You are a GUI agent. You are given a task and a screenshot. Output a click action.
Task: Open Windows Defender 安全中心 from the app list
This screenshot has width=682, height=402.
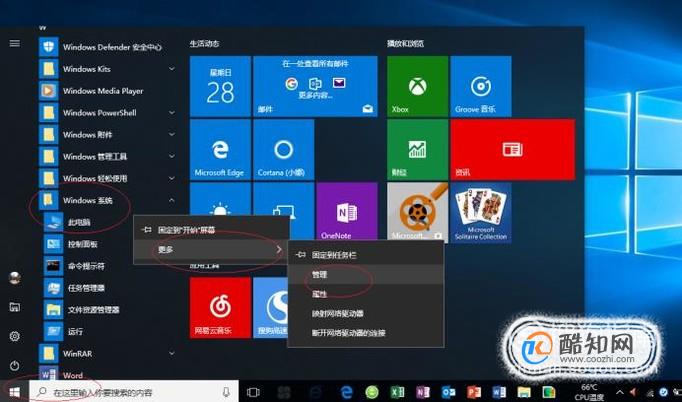pos(107,47)
